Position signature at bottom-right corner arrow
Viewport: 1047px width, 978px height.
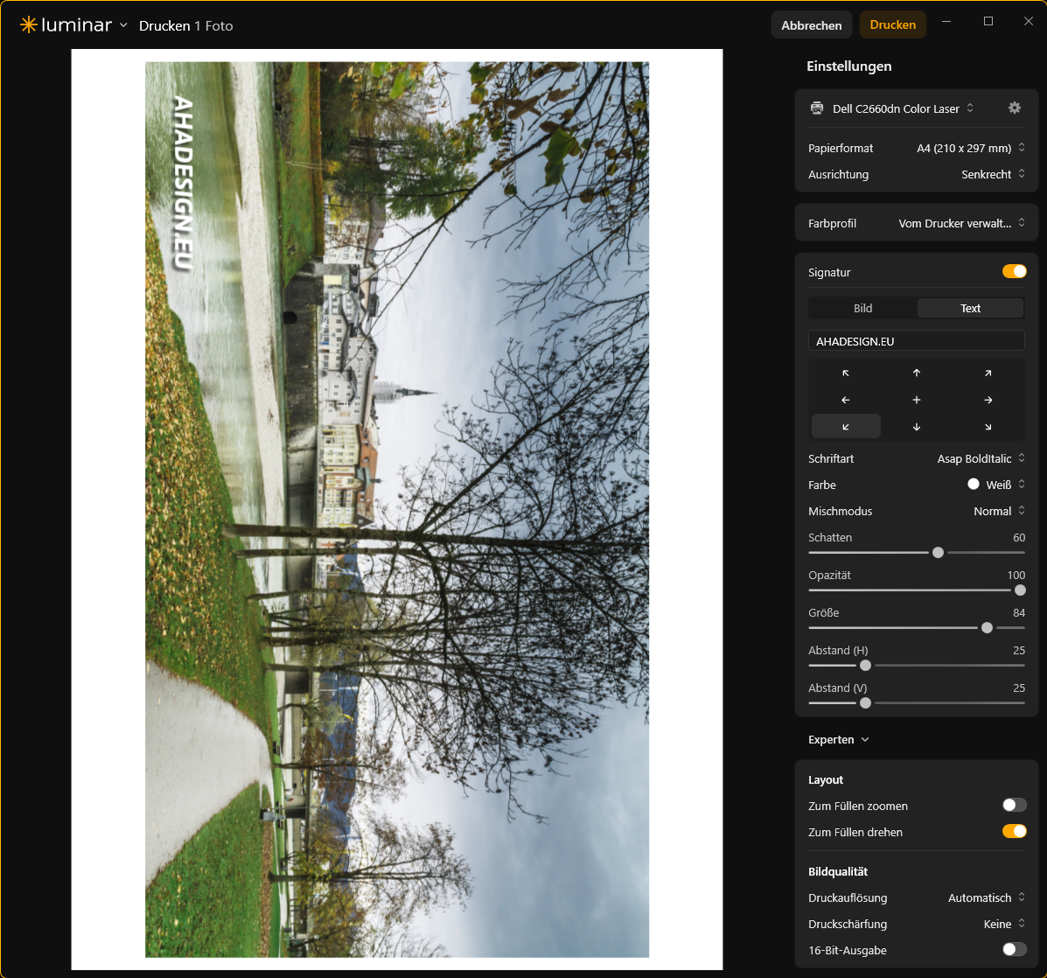tap(988, 427)
